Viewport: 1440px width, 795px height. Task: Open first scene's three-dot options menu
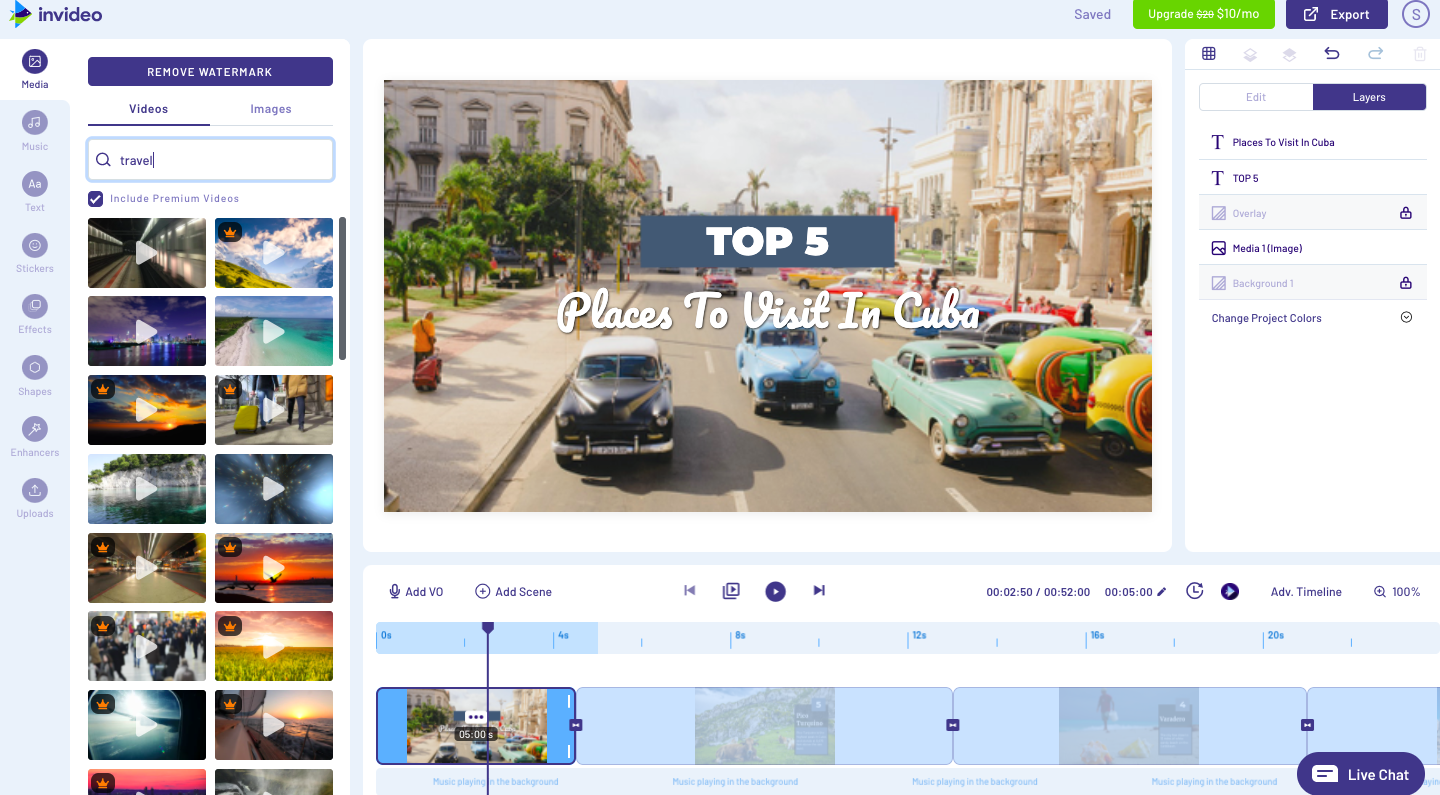click(x=476, y=717)
